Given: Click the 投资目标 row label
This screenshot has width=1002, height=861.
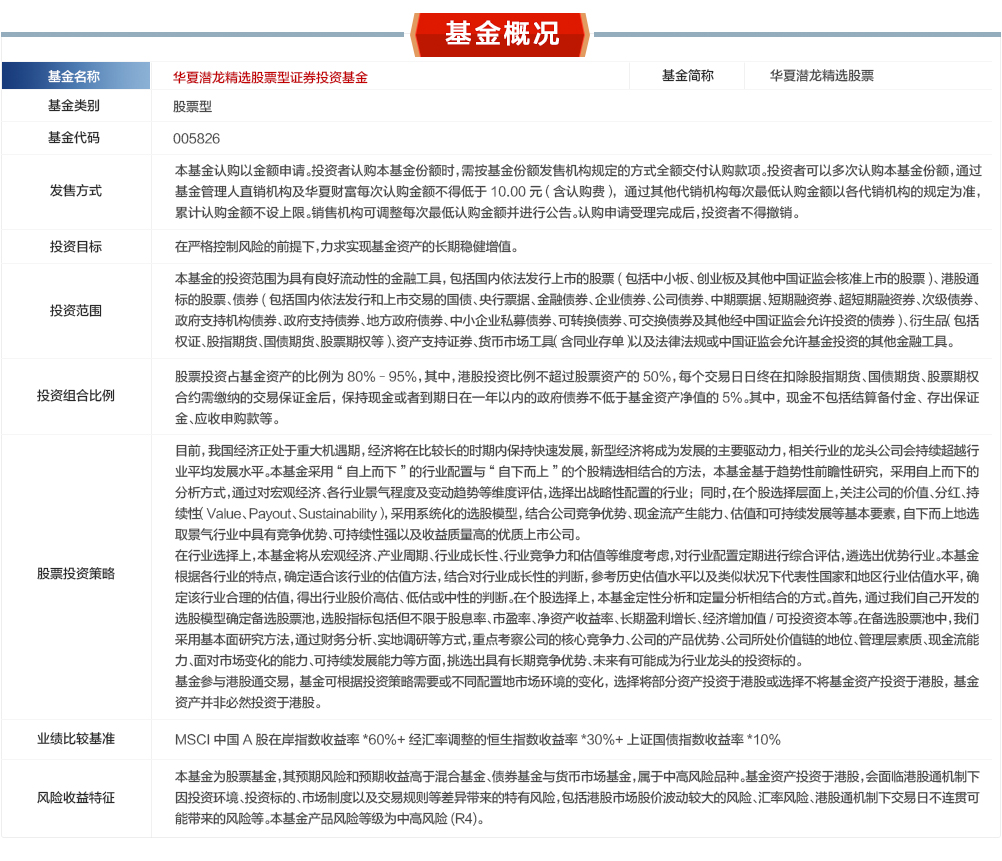Looking at the screenshot, I should [x=75, y=246].
